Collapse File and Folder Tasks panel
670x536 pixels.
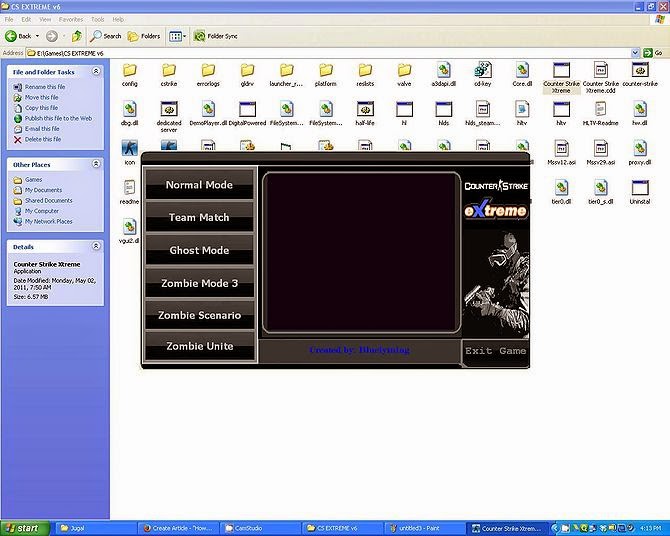[x=96, y=71]
